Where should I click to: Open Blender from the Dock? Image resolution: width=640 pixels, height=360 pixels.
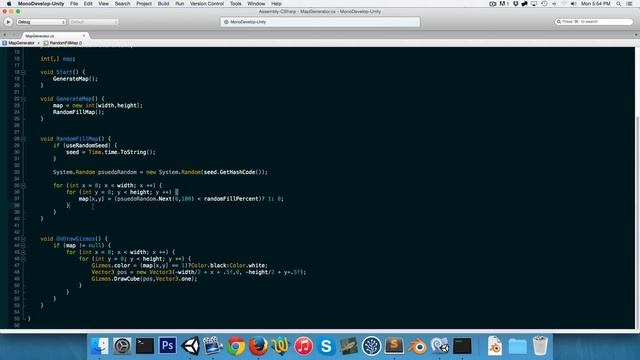point(417,346)
